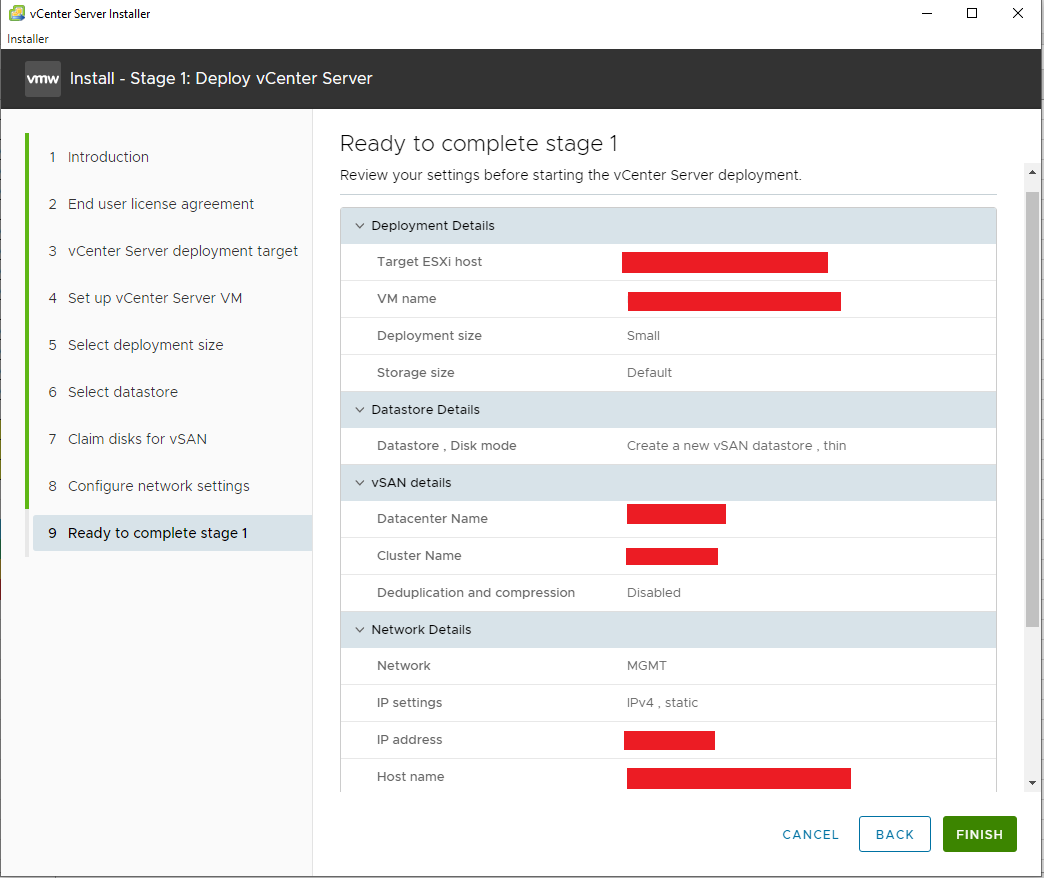Select Ready to complete stage 1 step
The image size is (1044, 878).
[x=172, y=533]
